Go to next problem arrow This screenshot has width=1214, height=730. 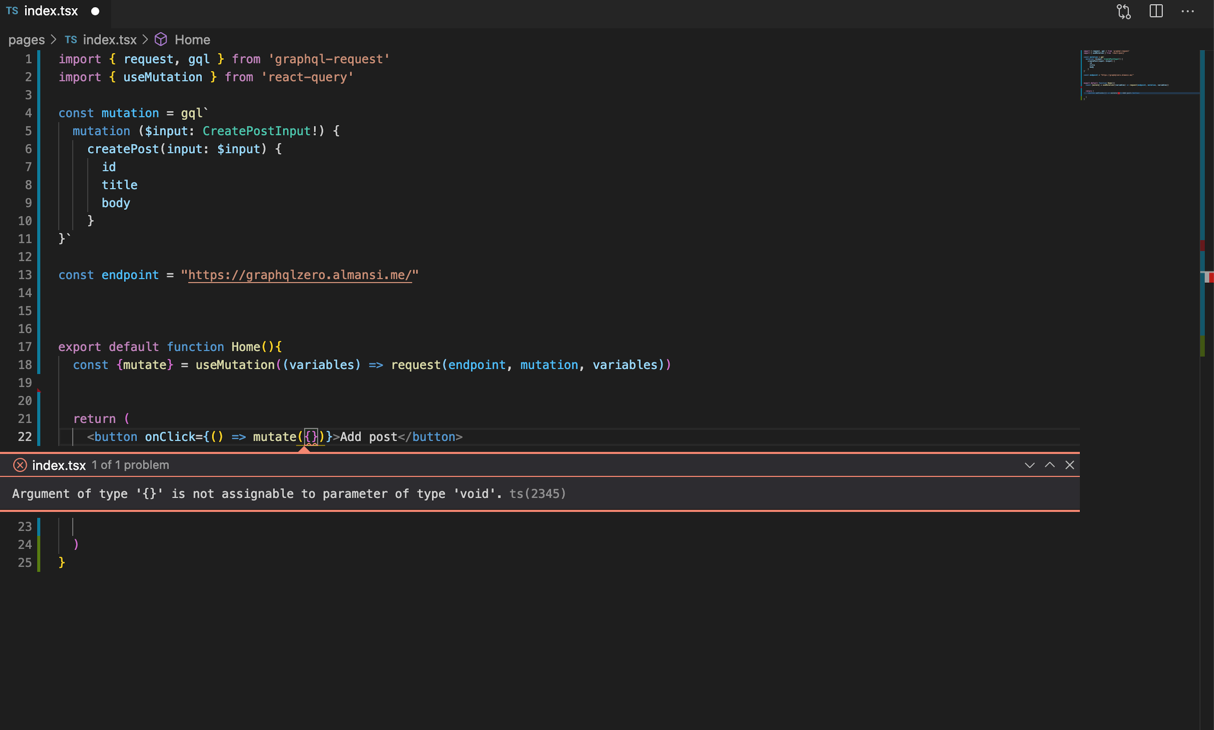[x=1030, y=465]
